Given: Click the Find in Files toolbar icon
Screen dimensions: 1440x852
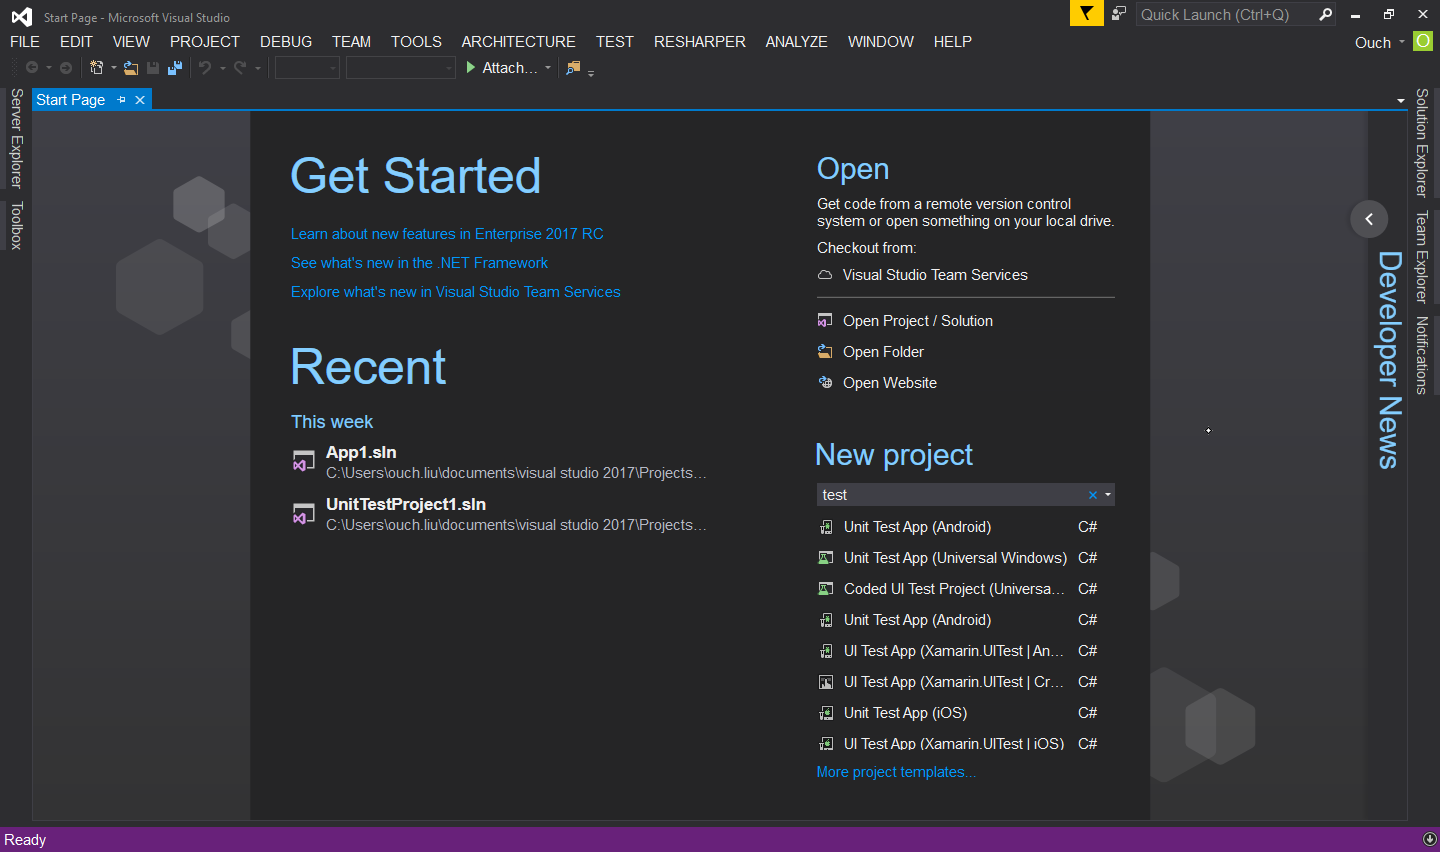Looking at the screenshot, I should 573,68.
